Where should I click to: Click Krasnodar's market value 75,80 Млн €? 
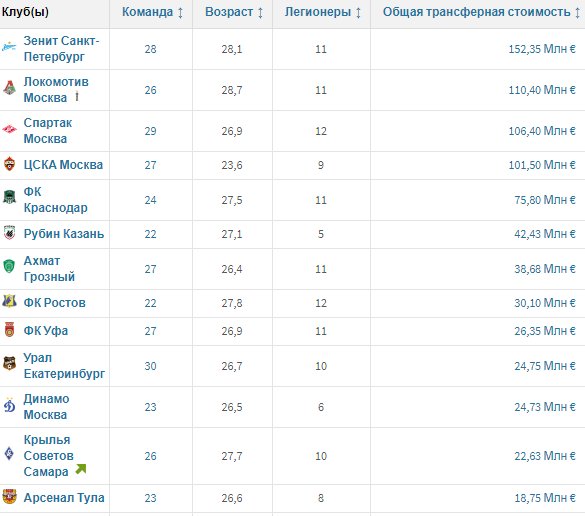545,200
